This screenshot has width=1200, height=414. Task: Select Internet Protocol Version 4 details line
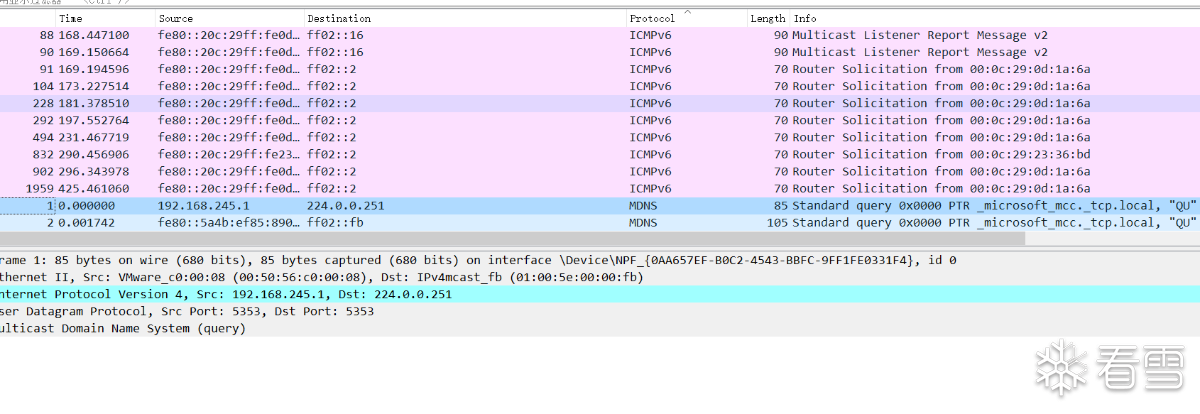600,294
